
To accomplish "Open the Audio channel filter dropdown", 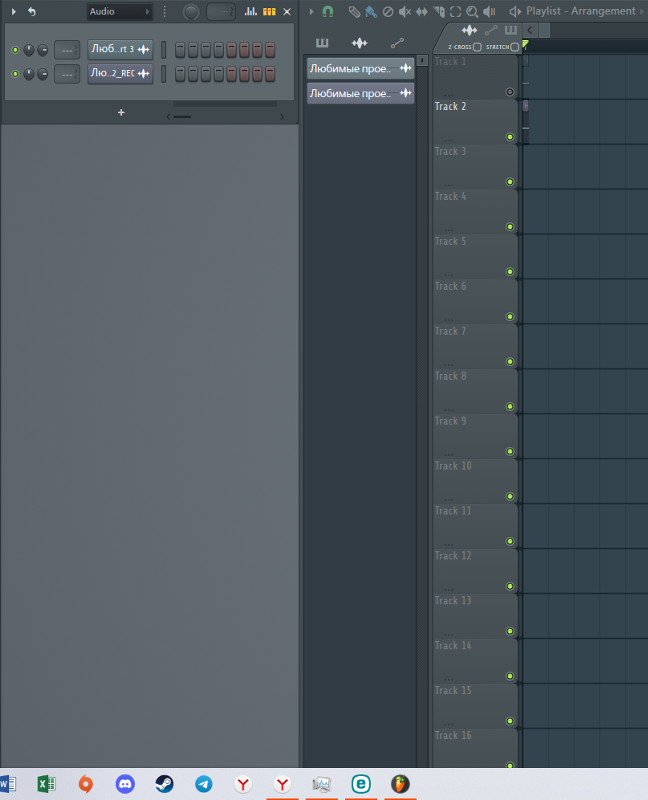I will pos(119,11).
